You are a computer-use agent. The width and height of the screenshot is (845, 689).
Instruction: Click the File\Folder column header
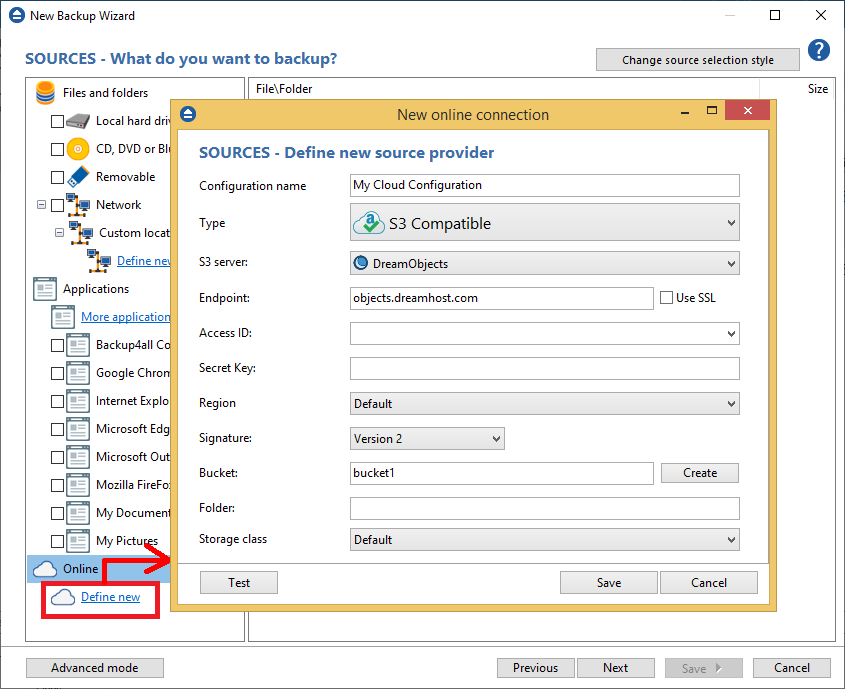(504, 89)
